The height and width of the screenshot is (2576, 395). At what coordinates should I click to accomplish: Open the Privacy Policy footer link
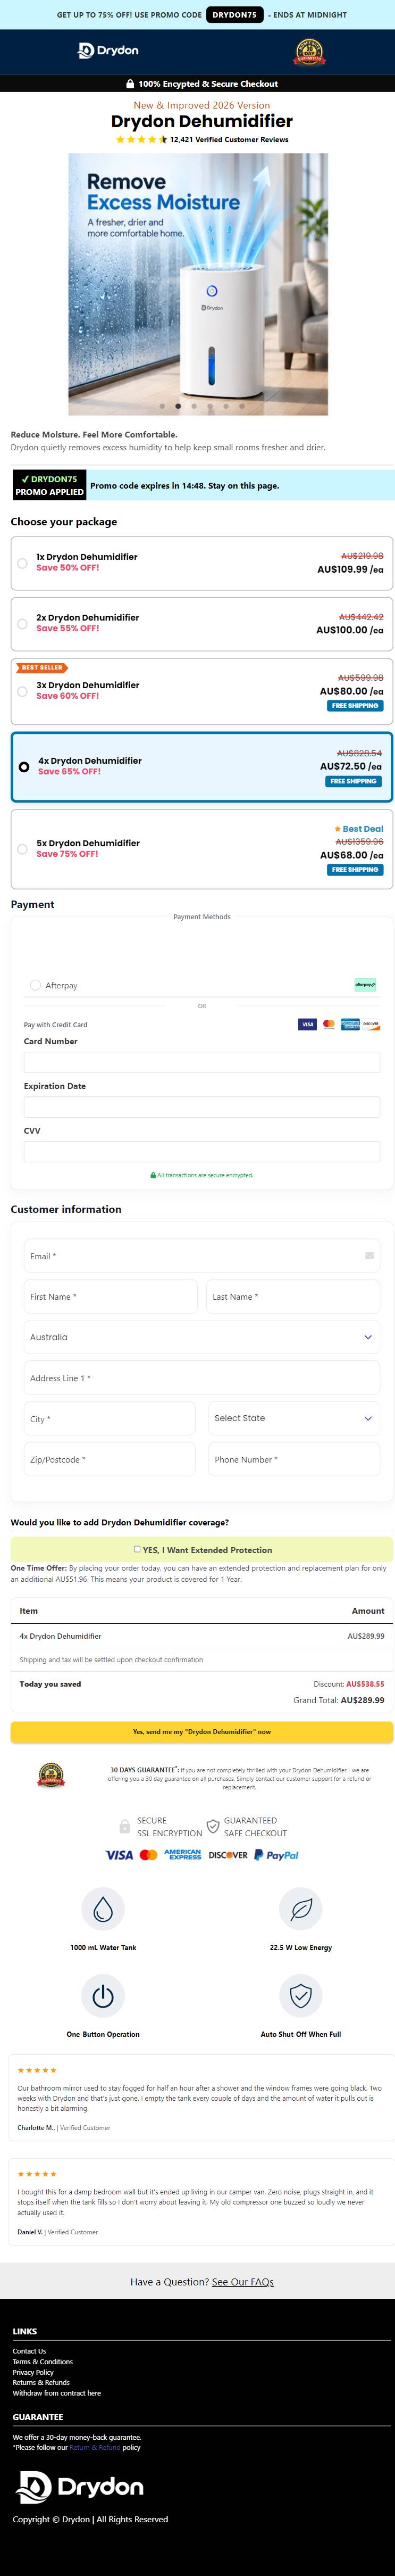tap(33, 2372)
